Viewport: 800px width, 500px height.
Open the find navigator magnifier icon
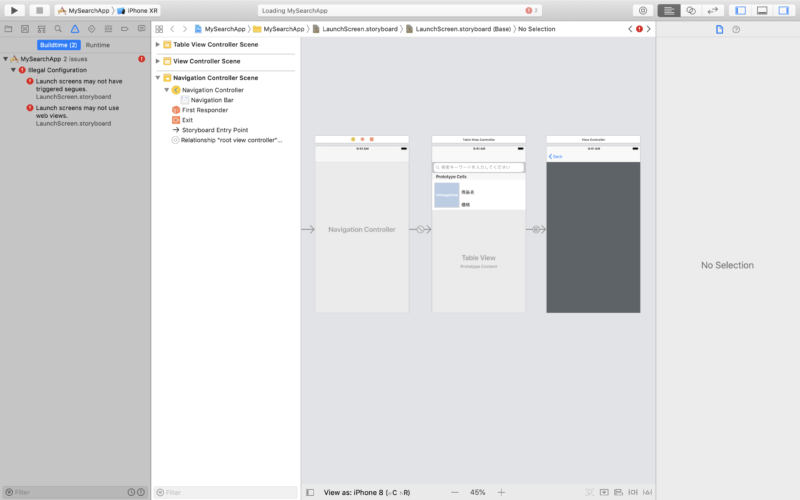coord(58,29)
